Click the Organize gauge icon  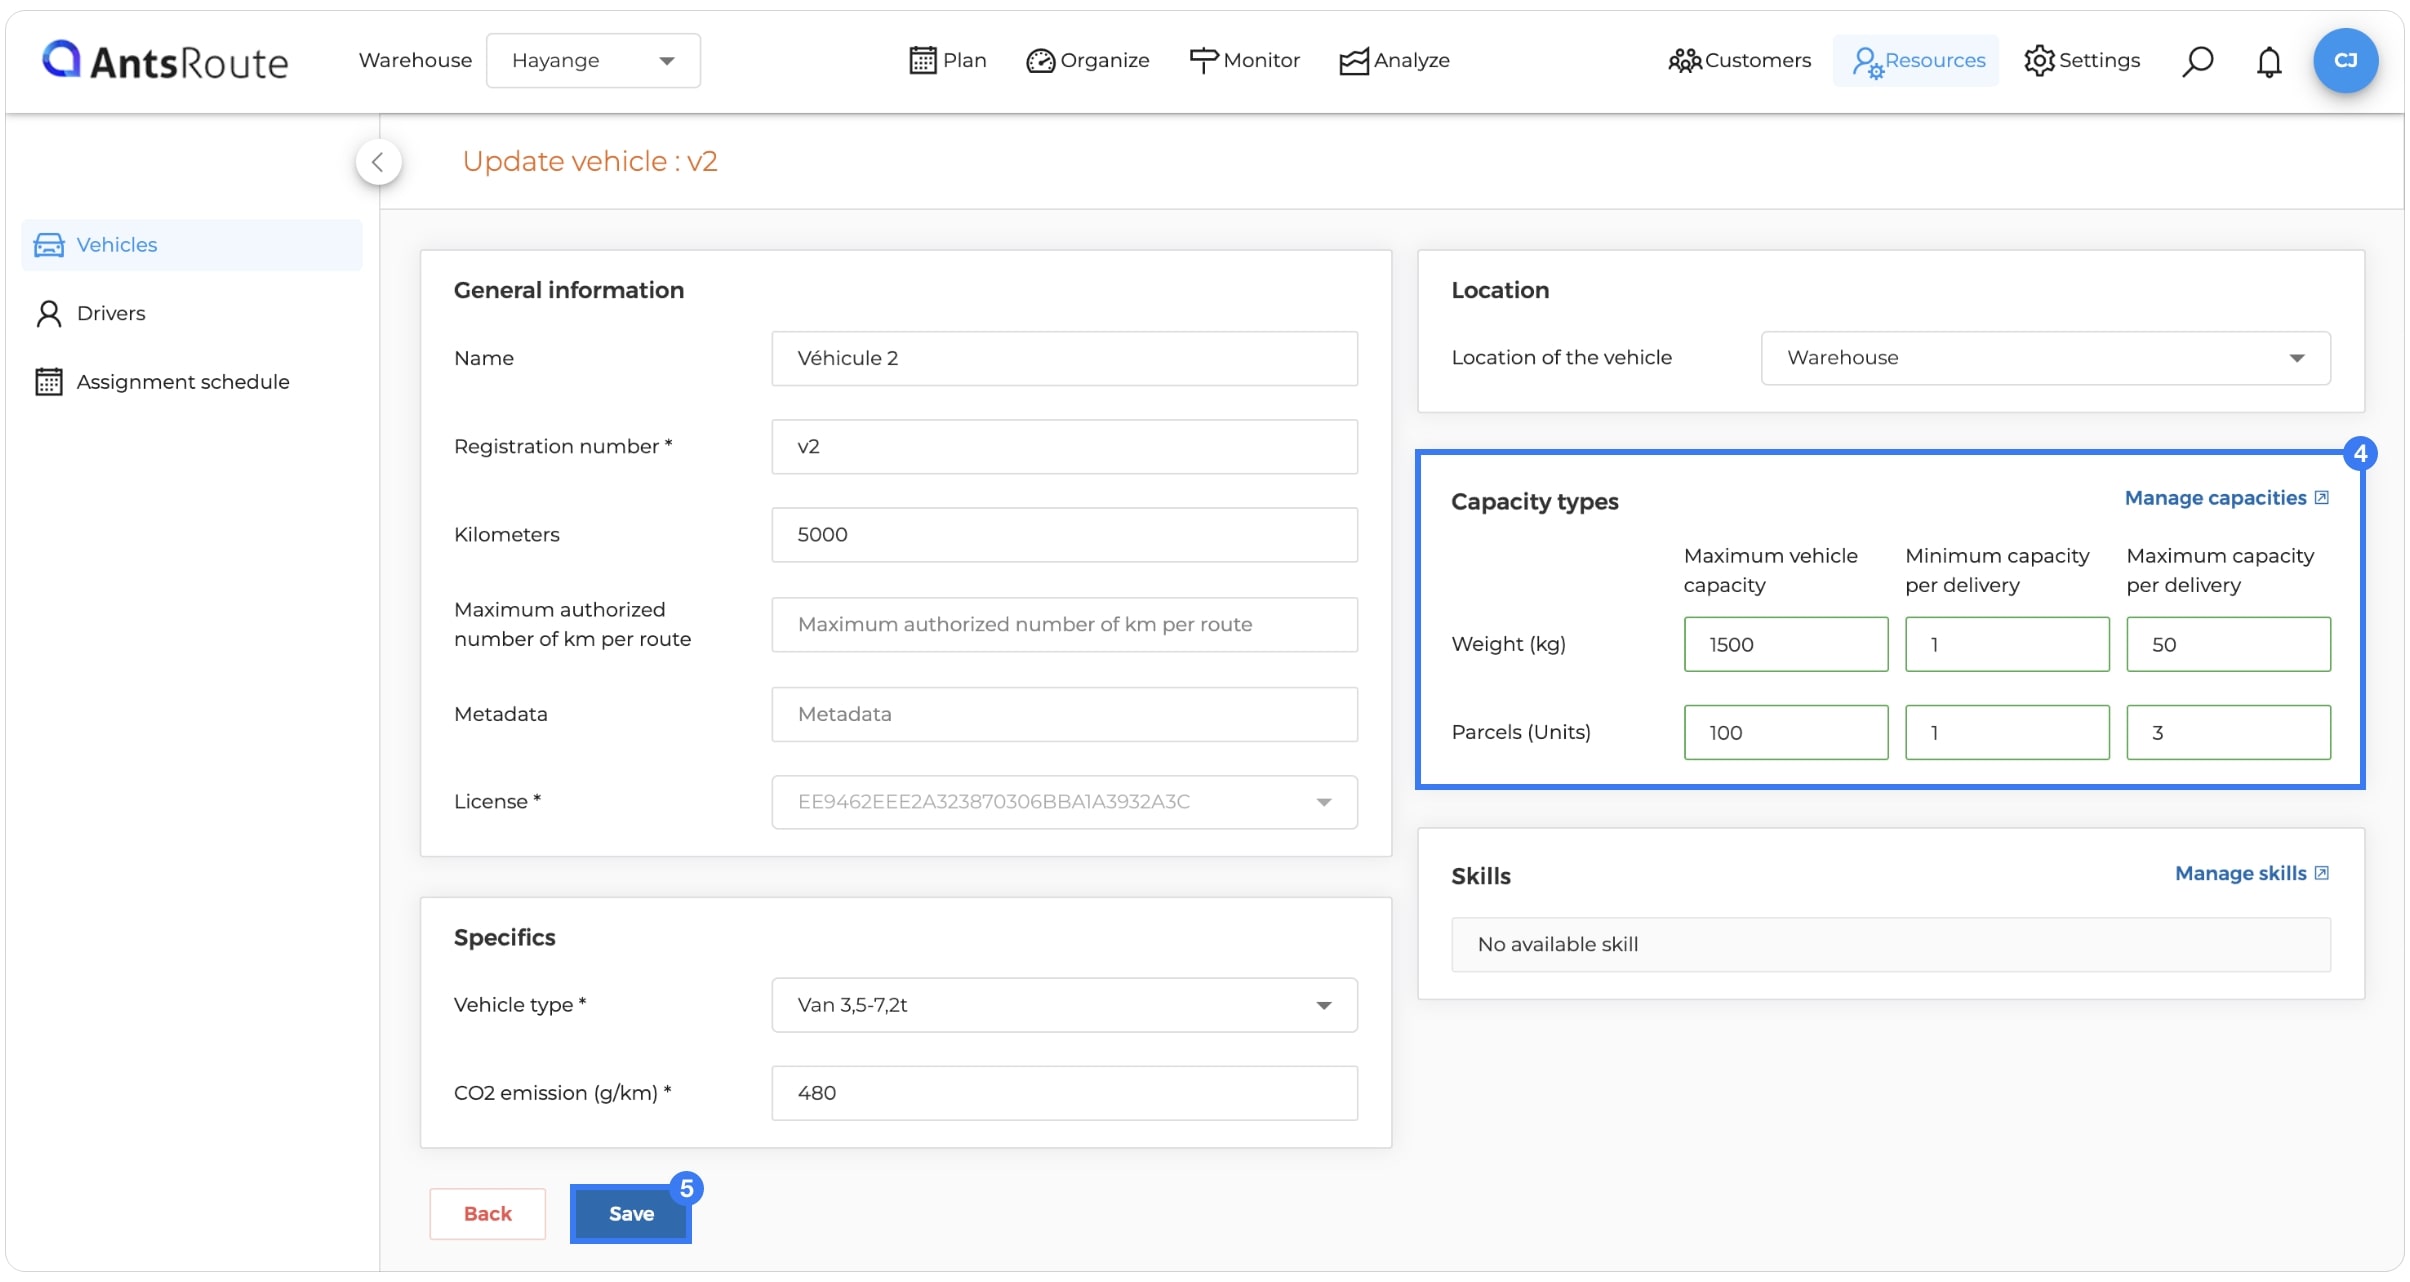(1040, 61)
